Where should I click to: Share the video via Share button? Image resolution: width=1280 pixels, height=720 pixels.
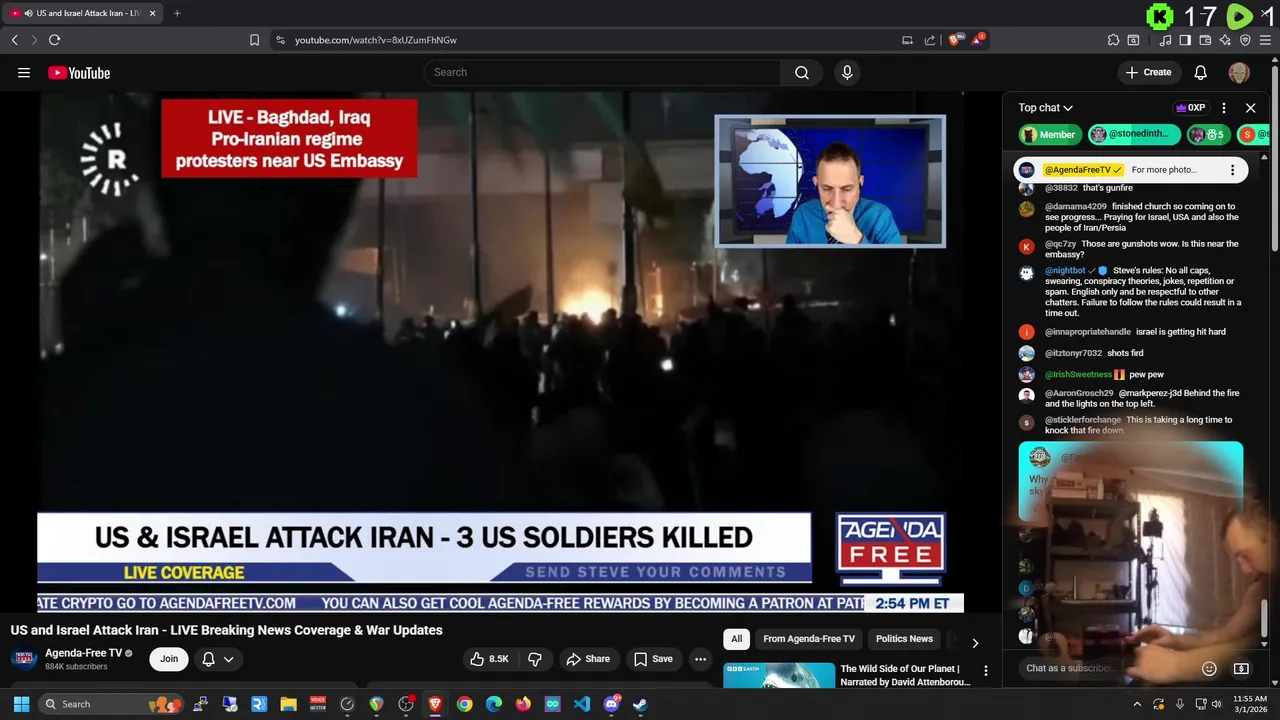tap(587, 659)
